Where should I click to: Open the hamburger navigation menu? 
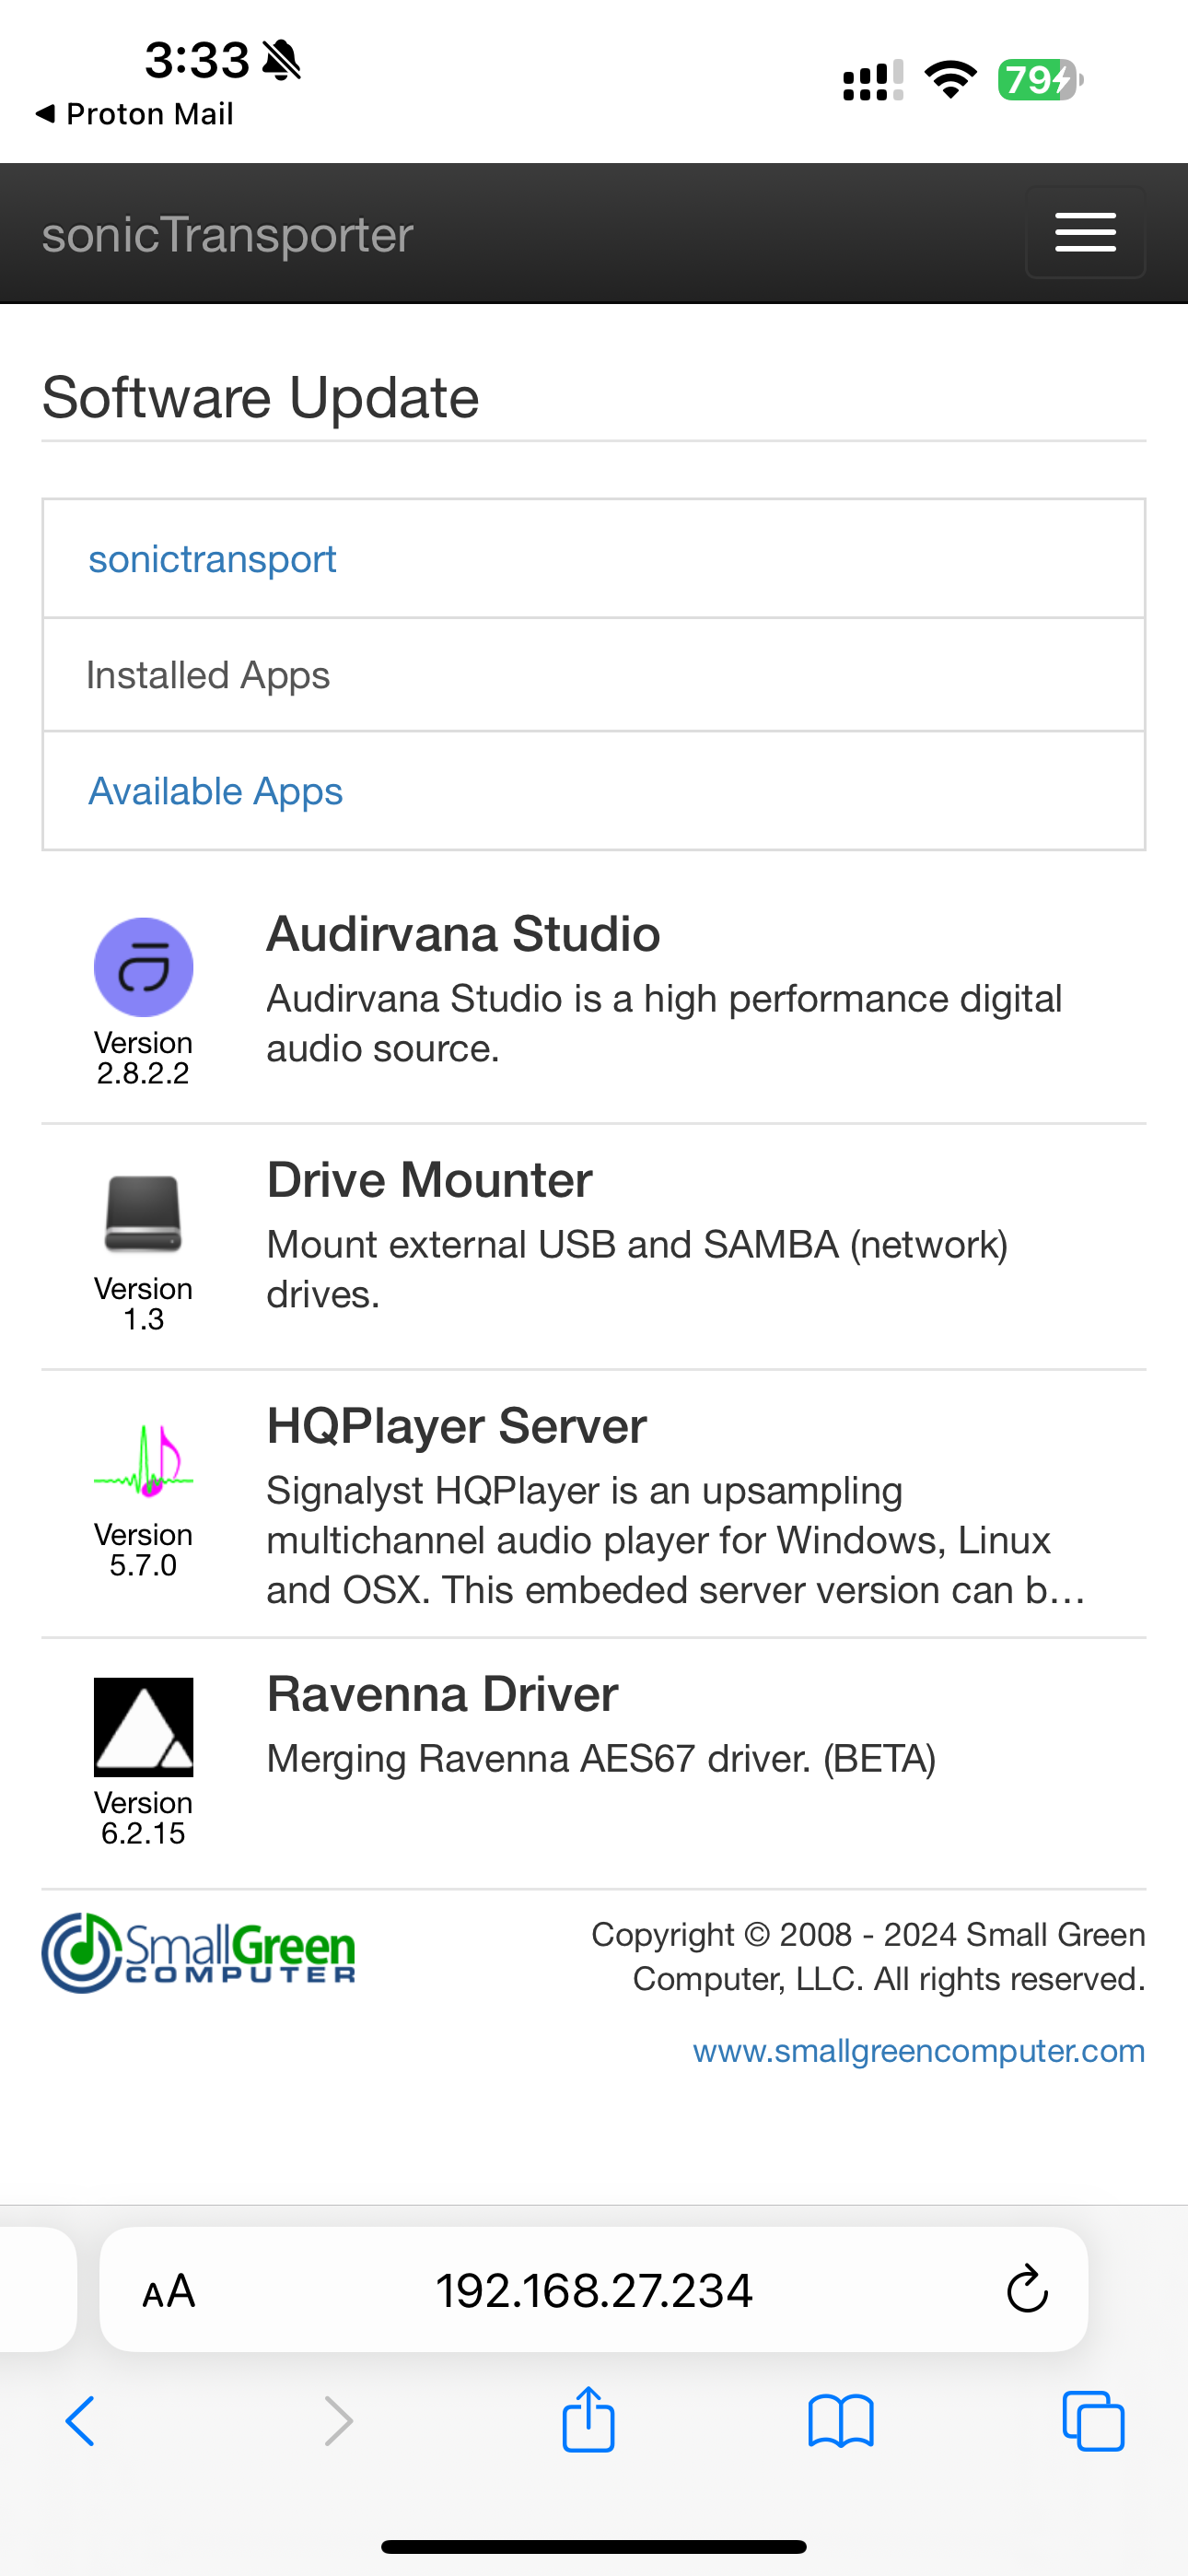[1085, 233]
